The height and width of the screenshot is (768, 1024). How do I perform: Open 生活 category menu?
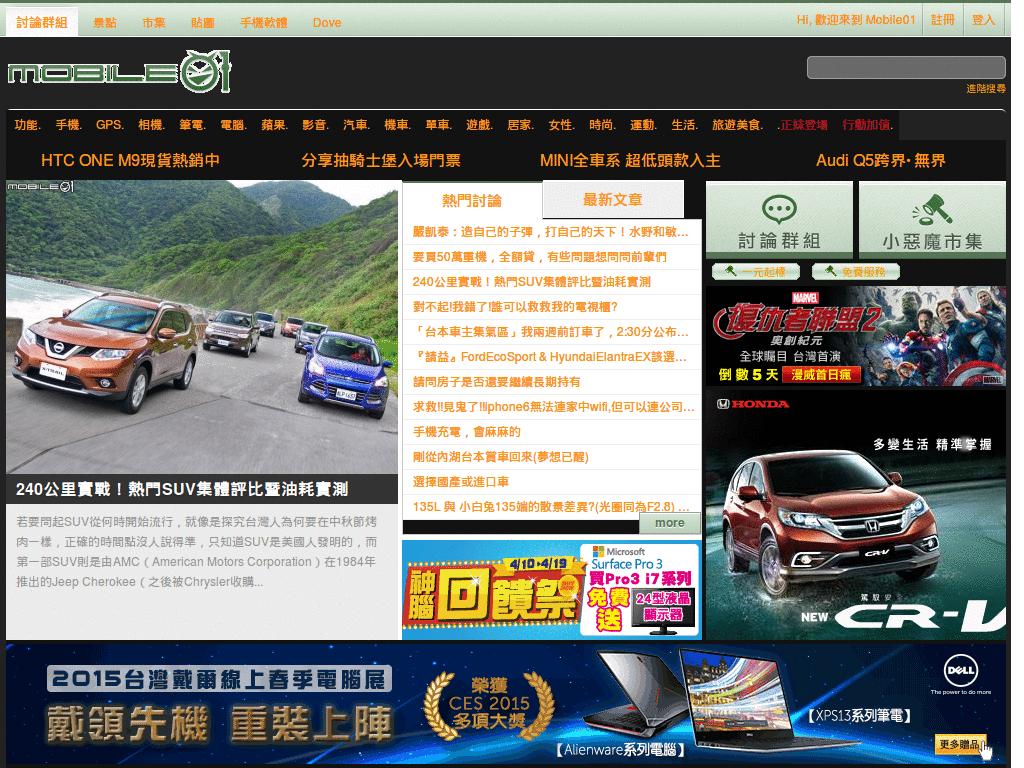[x=685, y=125]
